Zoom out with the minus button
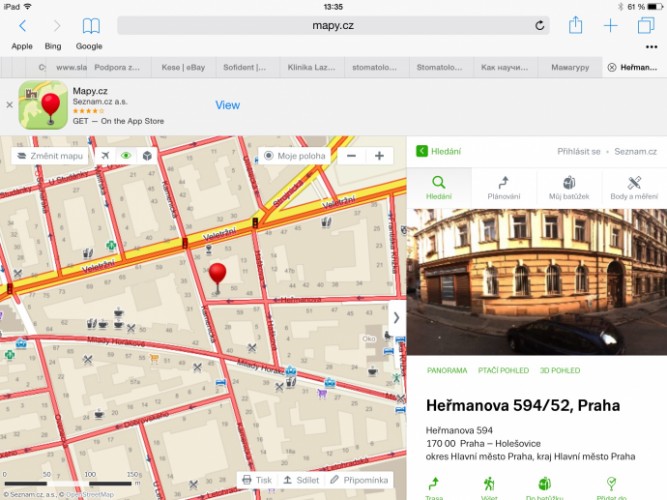This screenshot has height=500, width=667. coord(351,156)
